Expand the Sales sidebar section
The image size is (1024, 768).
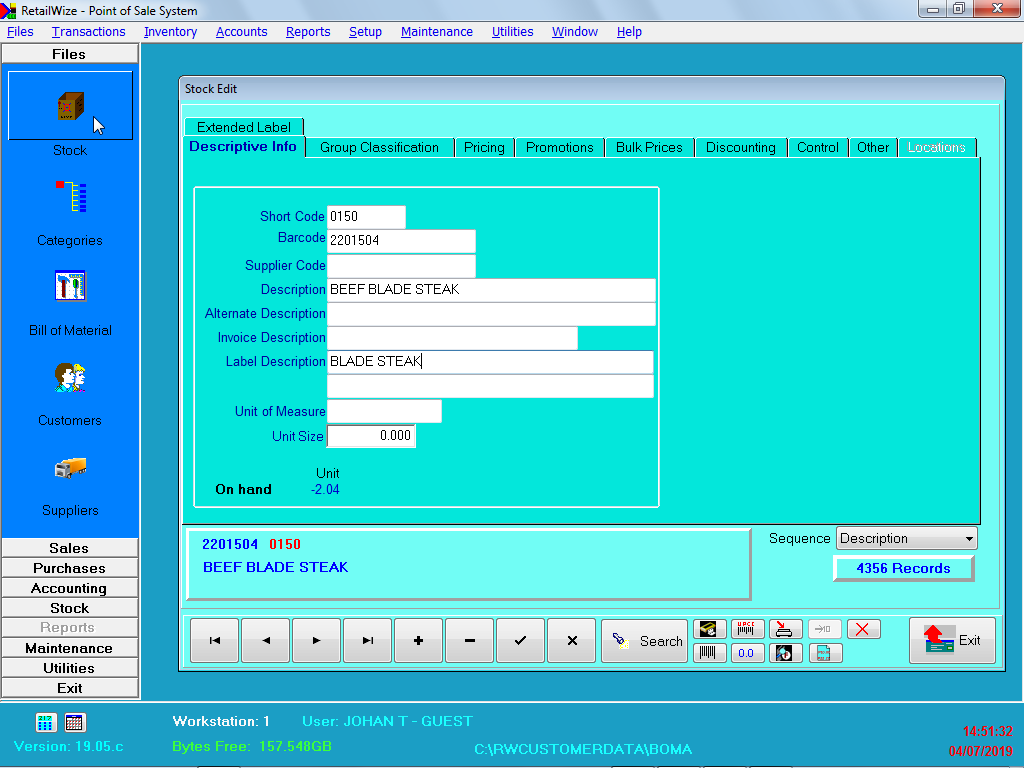[69, 548]
